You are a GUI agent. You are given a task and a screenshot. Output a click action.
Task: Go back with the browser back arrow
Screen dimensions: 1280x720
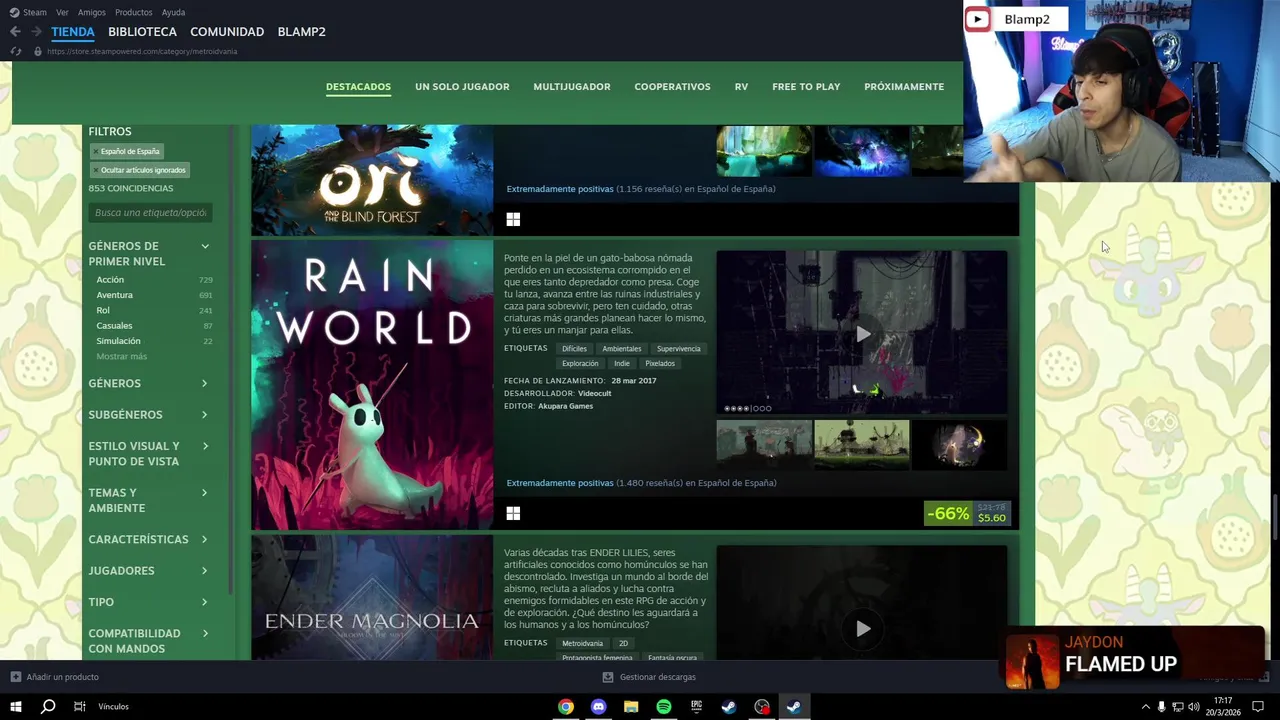point(15,32)
